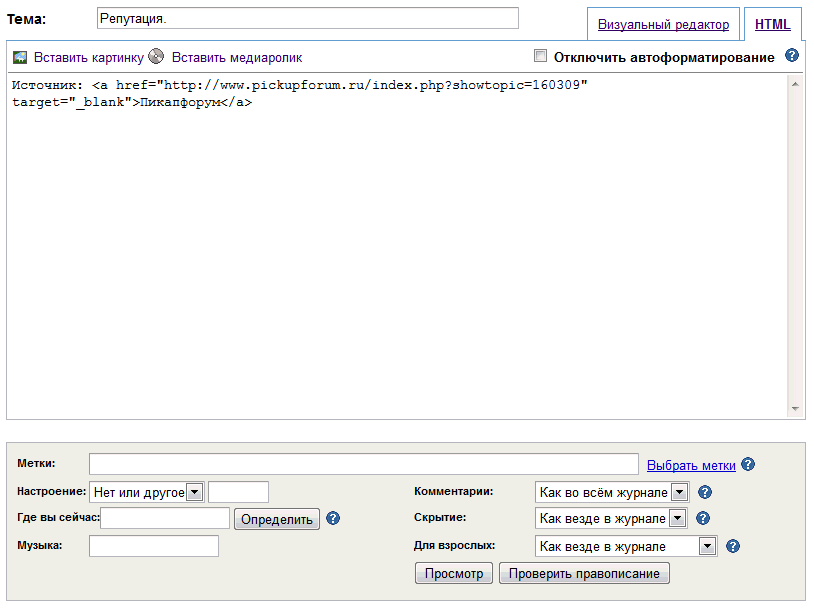Switch to Визуальный редактор tab

coord(663,25)
